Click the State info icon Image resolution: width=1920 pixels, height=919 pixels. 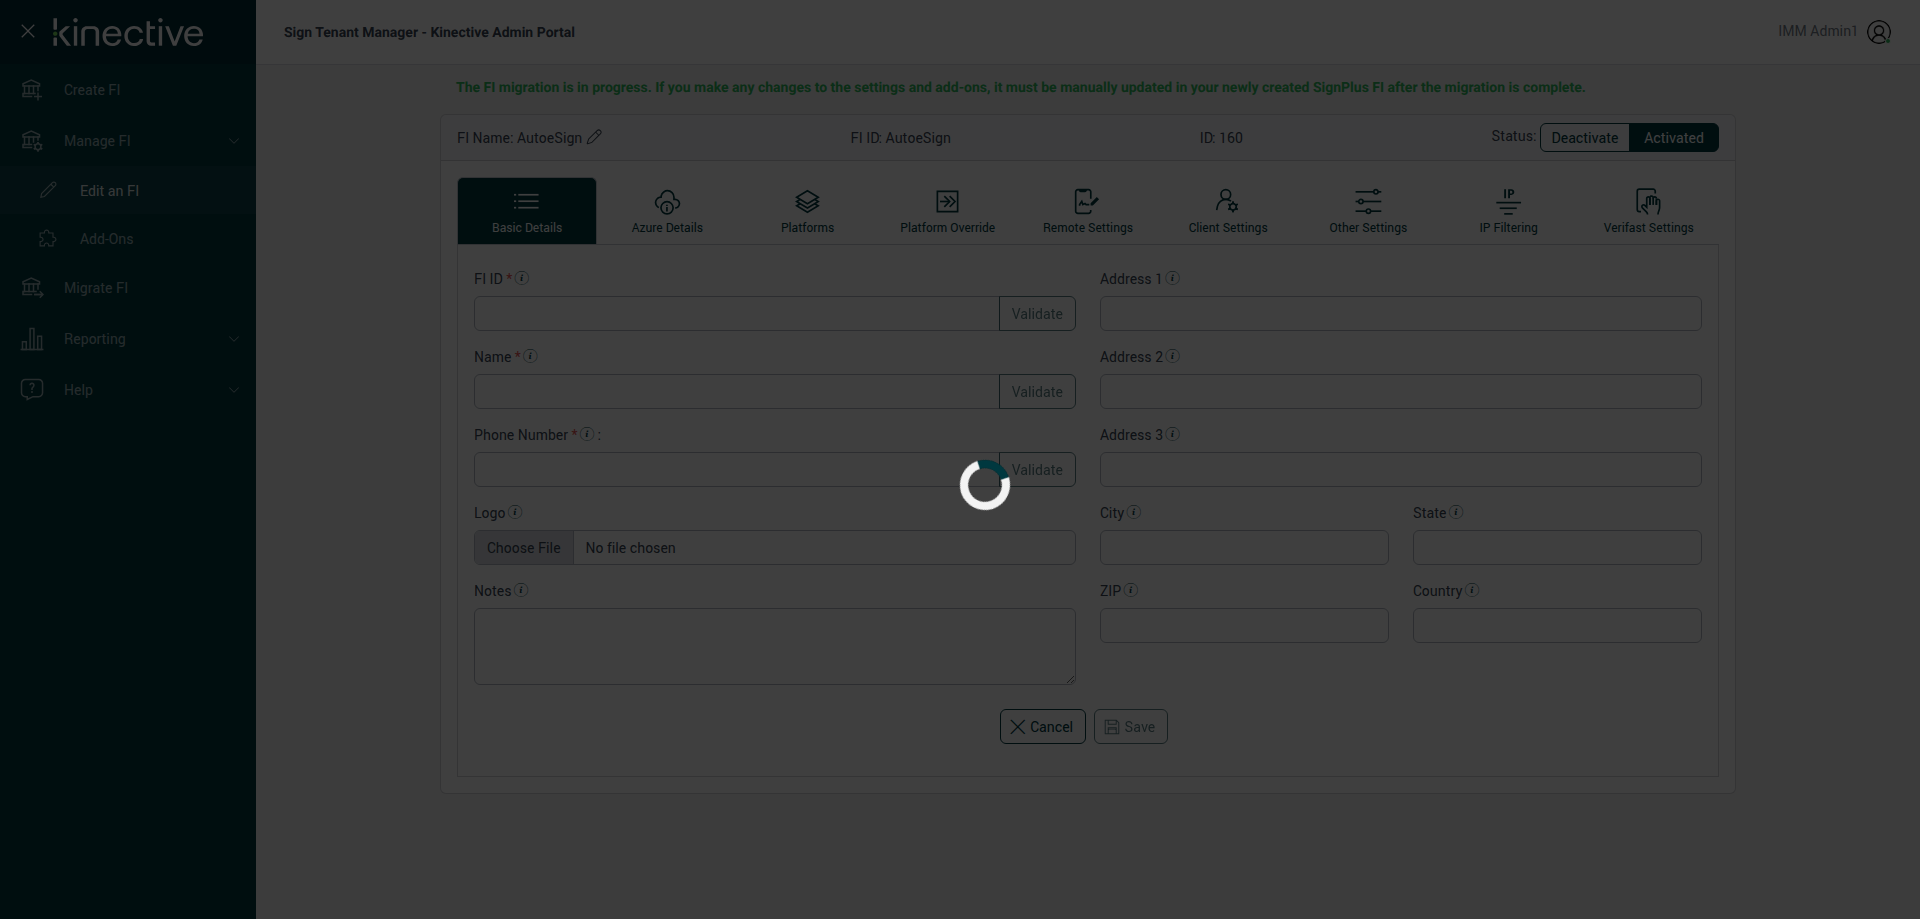1457,512
